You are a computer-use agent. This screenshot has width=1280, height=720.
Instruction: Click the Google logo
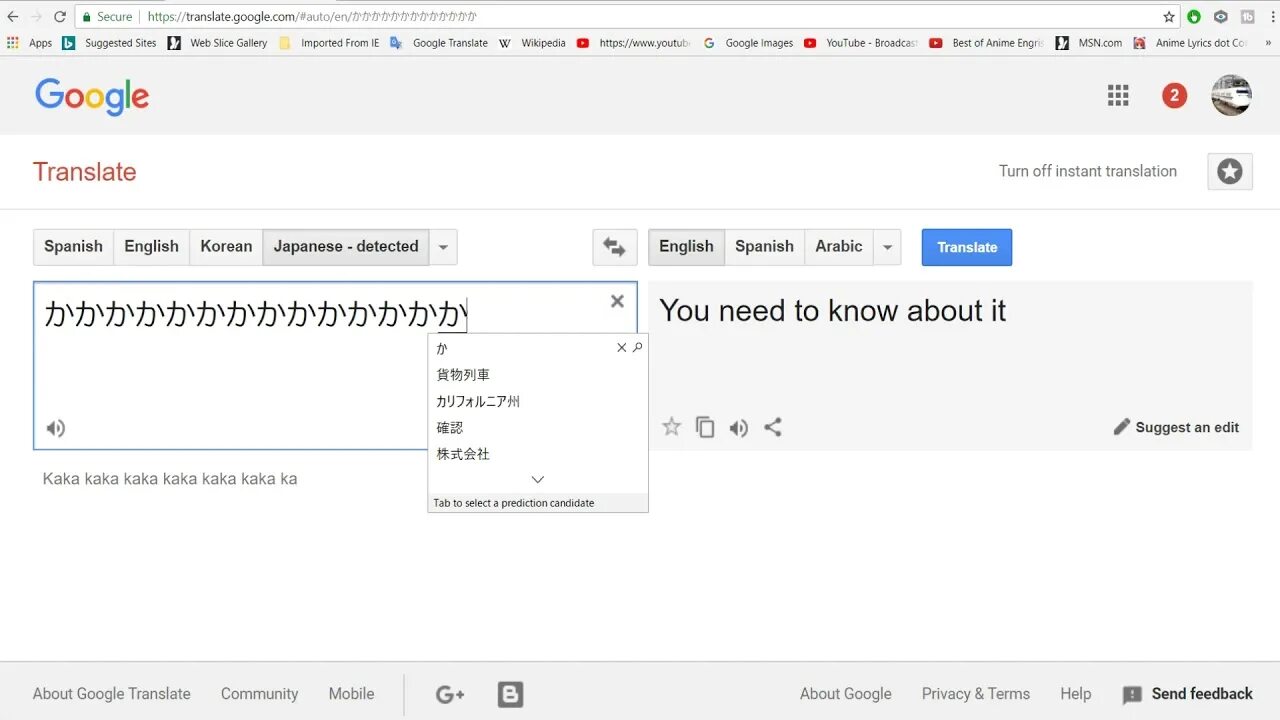[x=92, y=97]
